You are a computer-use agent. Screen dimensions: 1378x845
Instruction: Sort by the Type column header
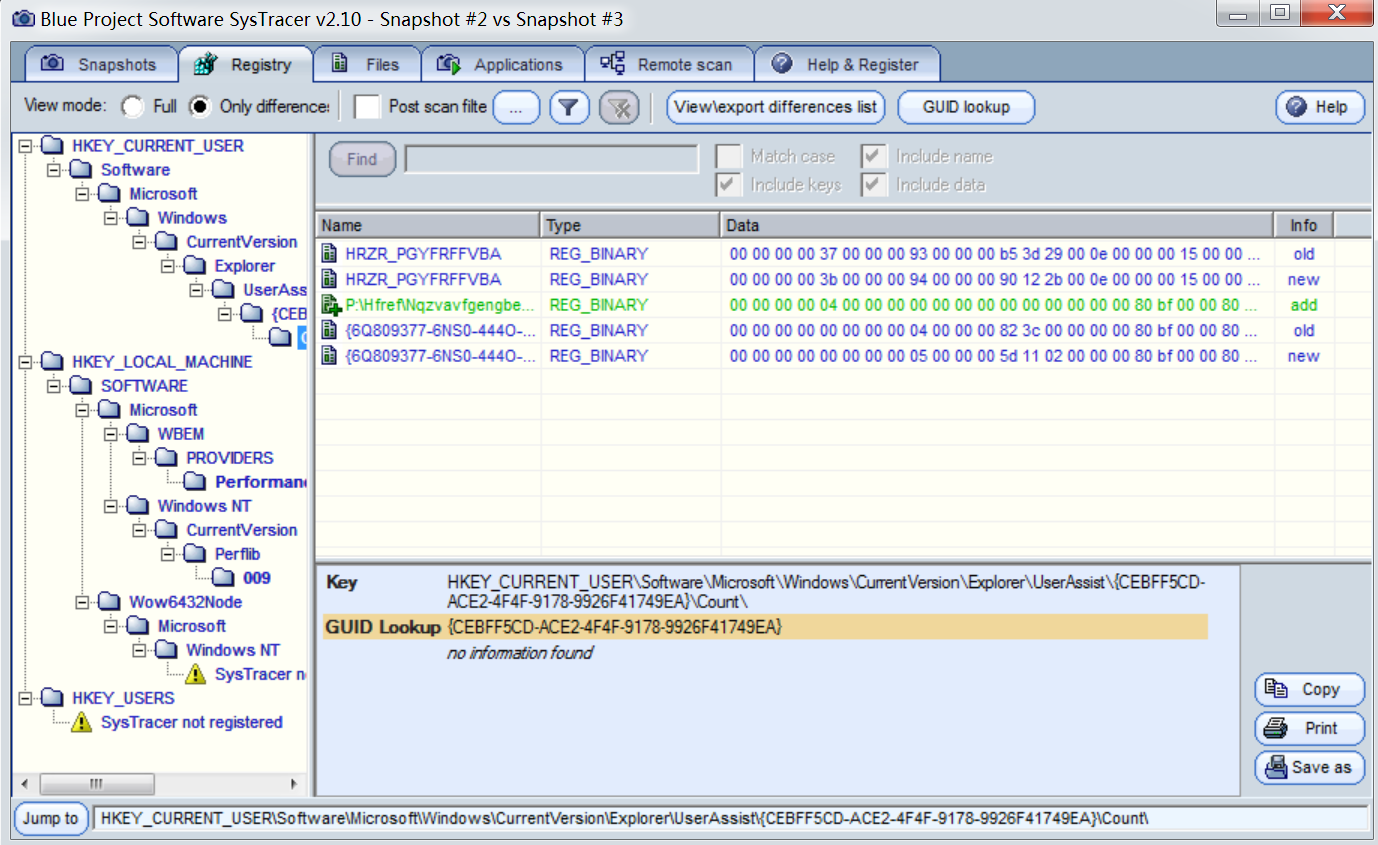coord(630,225)
